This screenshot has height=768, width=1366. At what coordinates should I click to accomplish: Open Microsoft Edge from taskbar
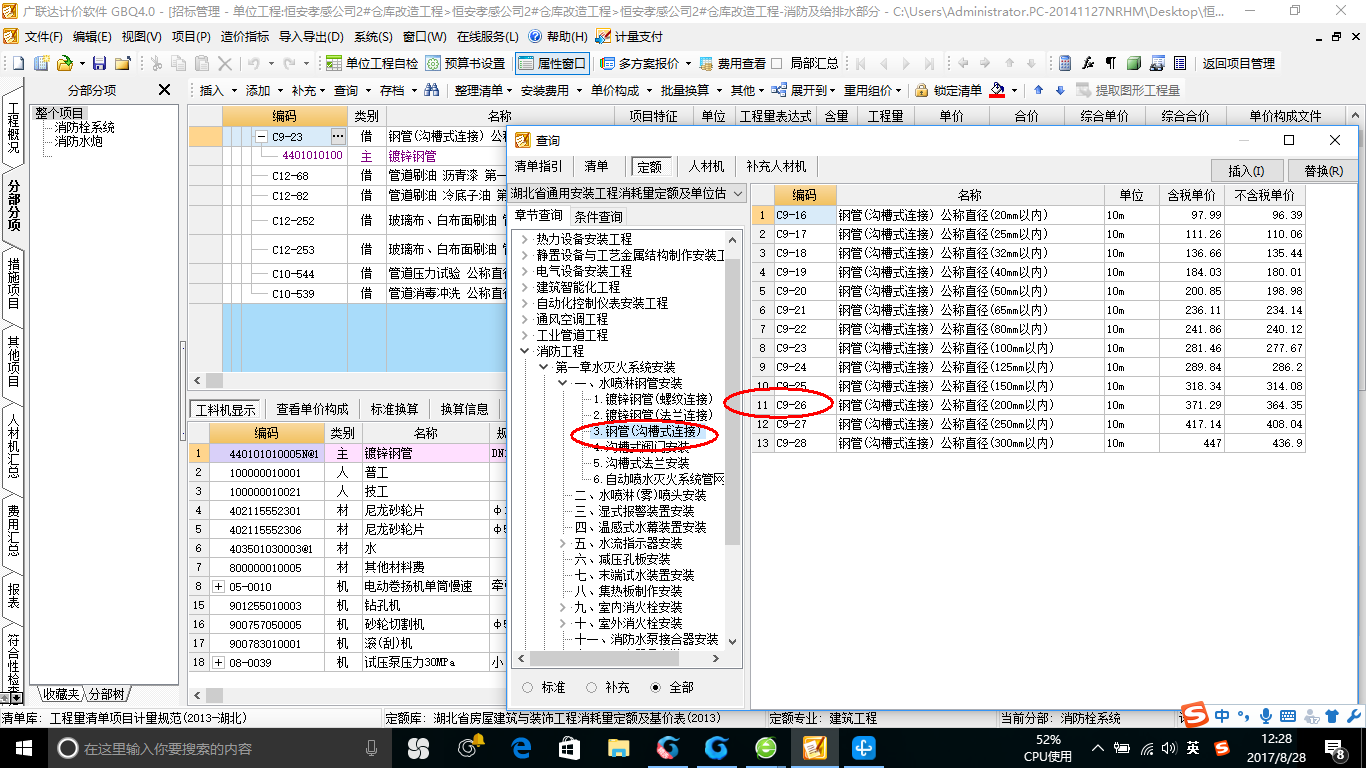[x=521, y=747]
